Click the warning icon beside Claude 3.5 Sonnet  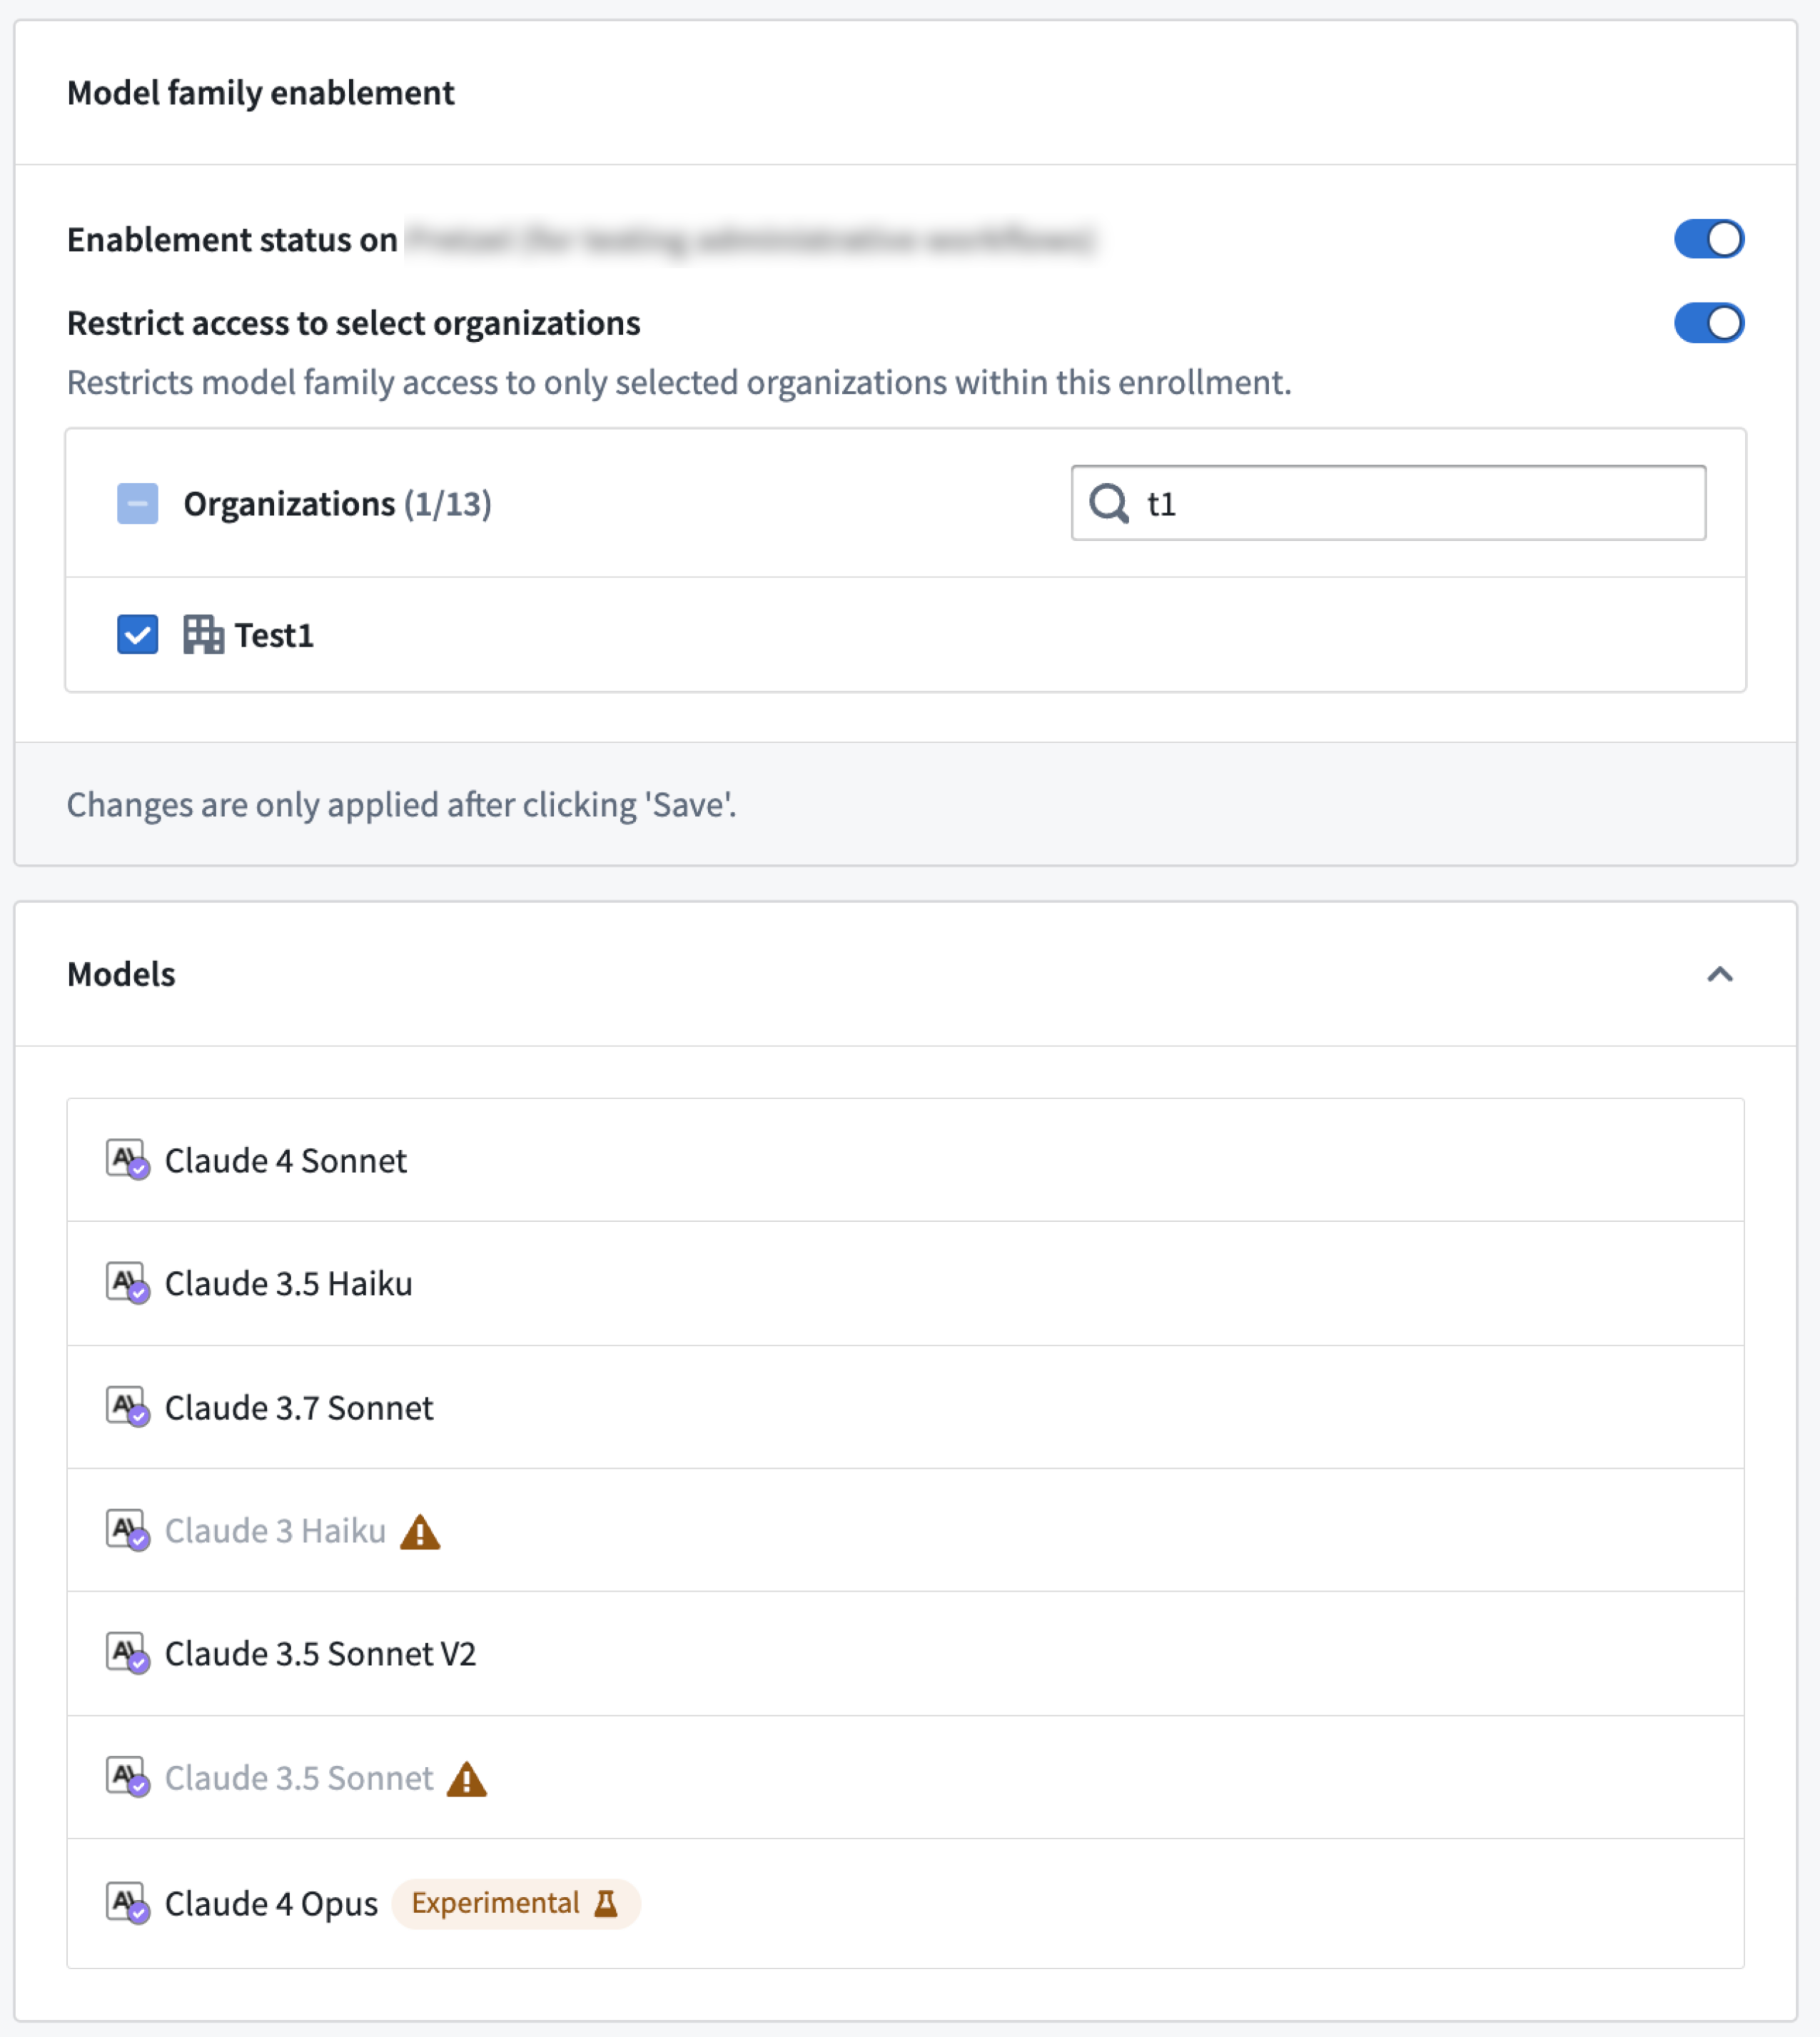pyautogui.click(x=468, y=1780)
